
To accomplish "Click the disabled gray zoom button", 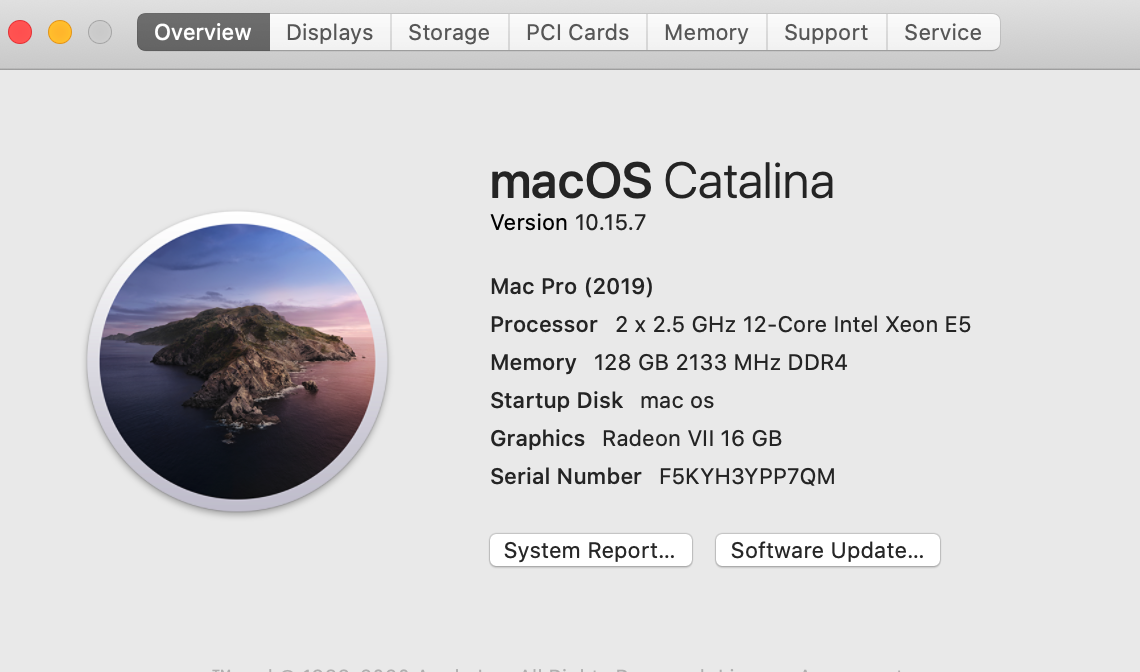I will coord(100,32).
